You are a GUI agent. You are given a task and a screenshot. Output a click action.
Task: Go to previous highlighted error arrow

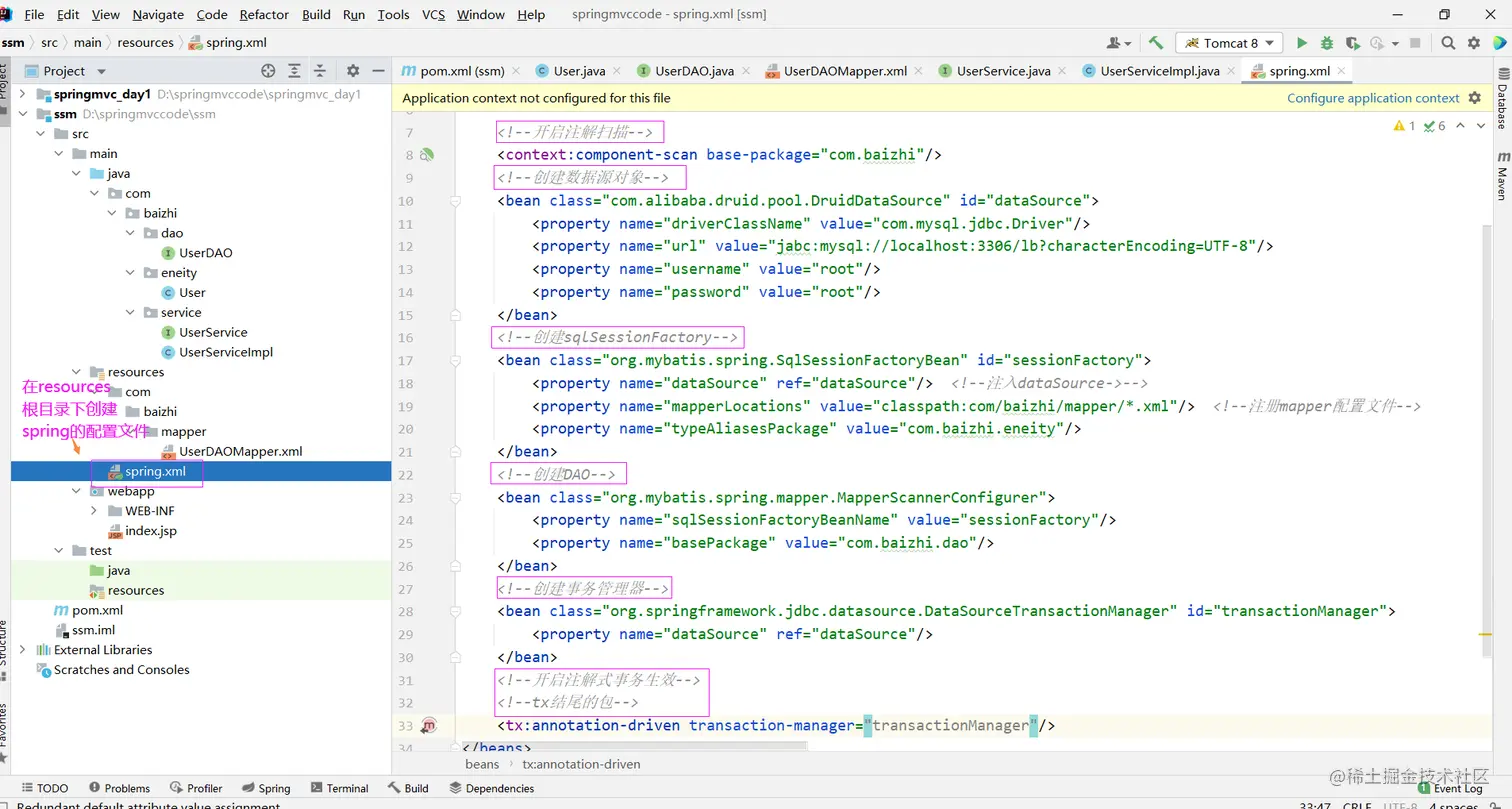click(1460, 126)
